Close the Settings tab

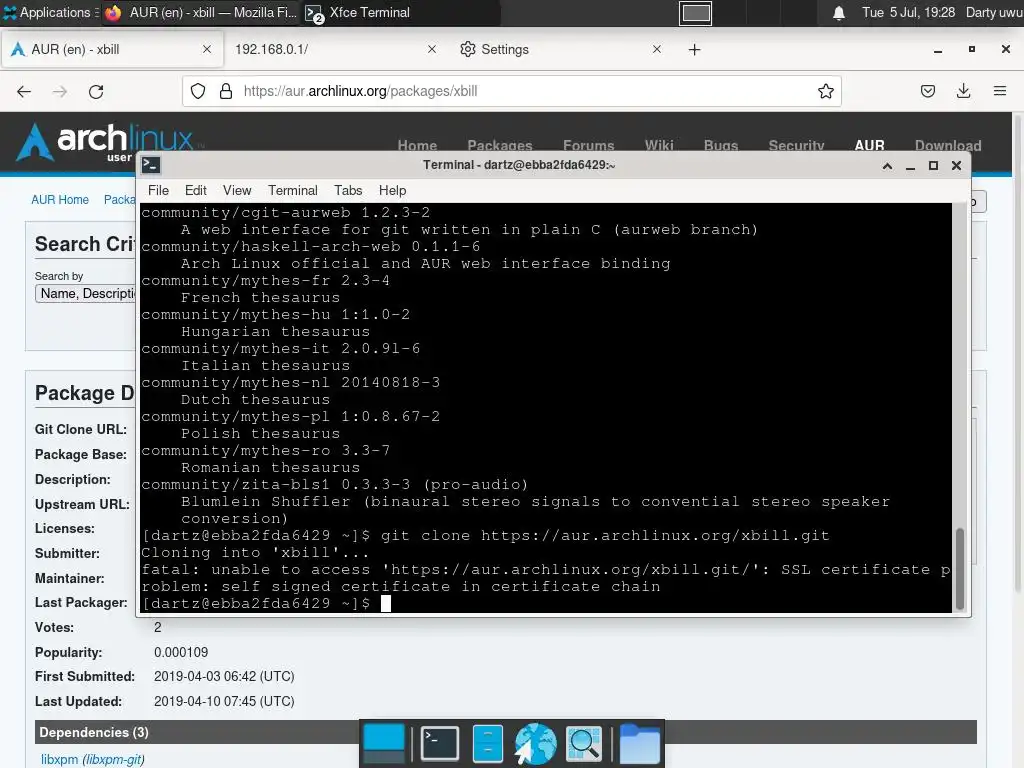click(656, 49)
